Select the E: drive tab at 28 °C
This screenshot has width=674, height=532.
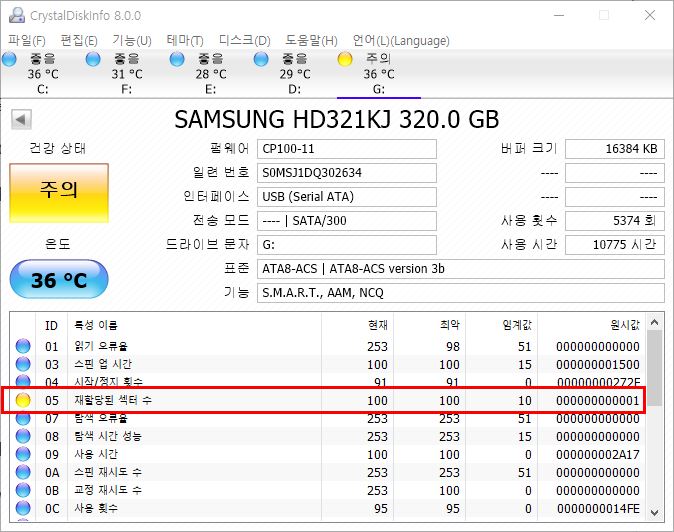click(211, 73)
